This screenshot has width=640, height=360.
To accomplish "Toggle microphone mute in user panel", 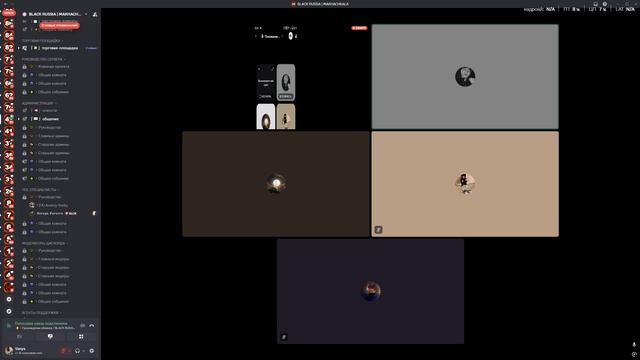I will pyautogui.click(x=63, y=351).
